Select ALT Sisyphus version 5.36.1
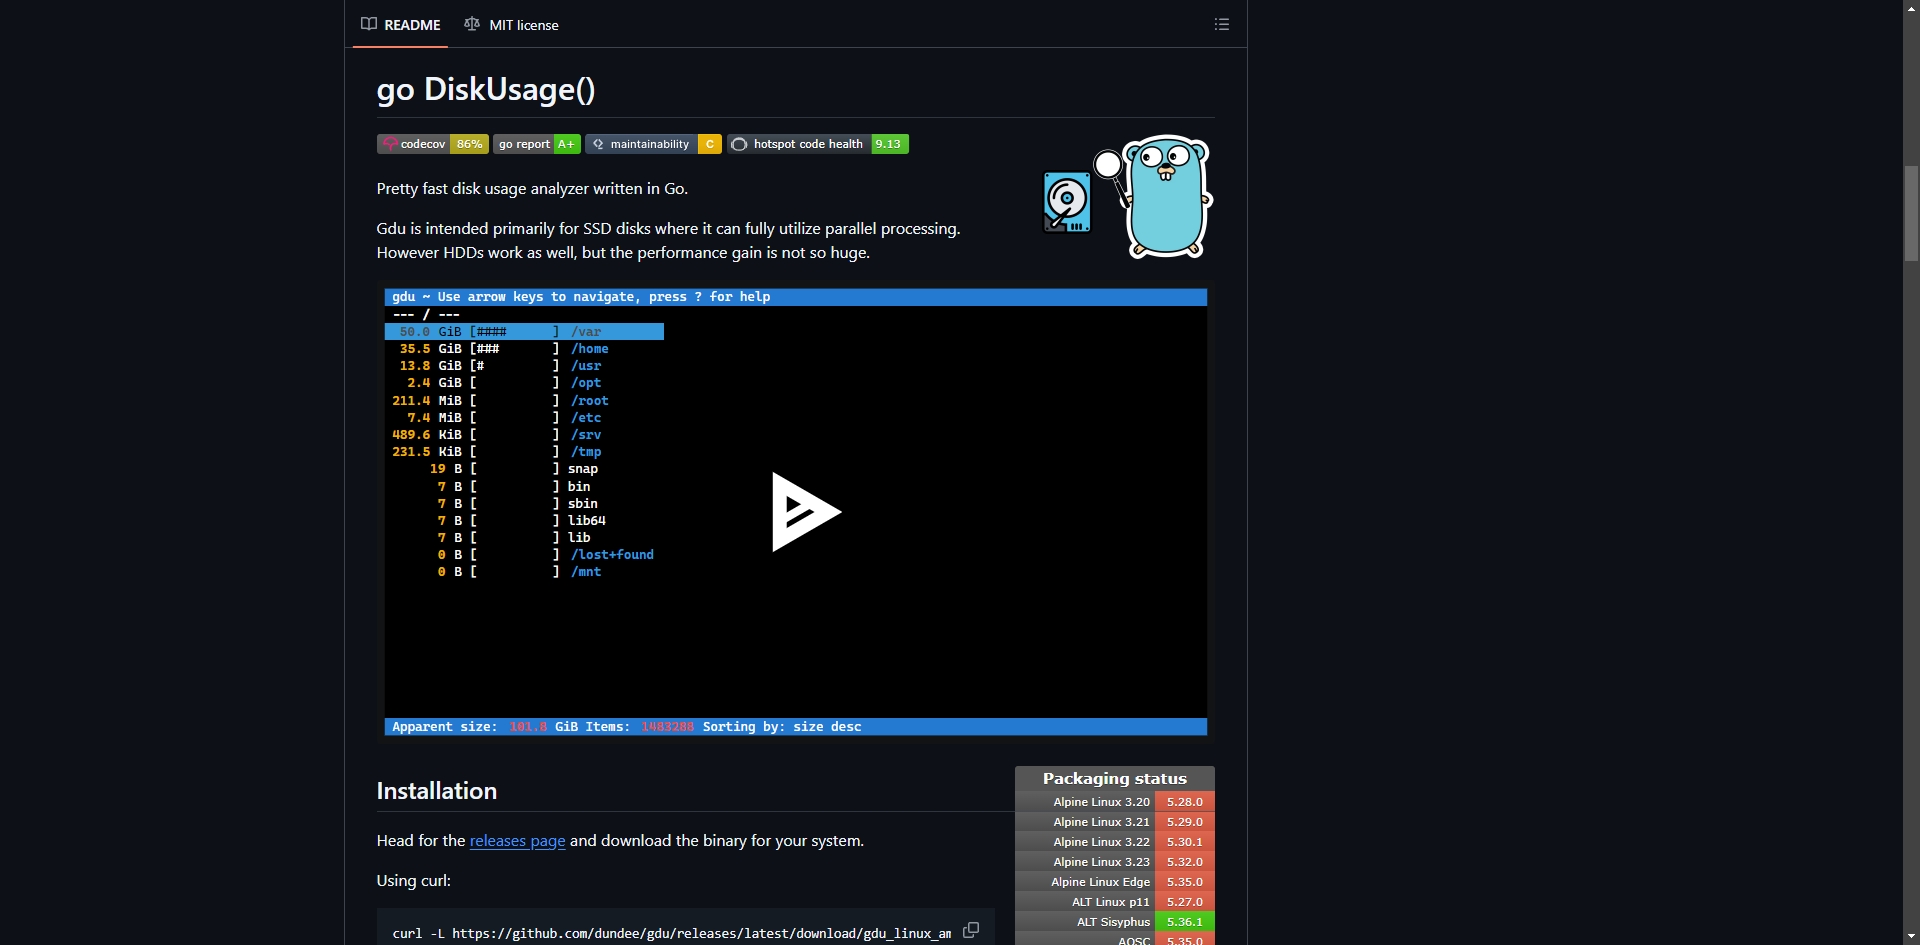The image size is (1920, 945). 1115,922
